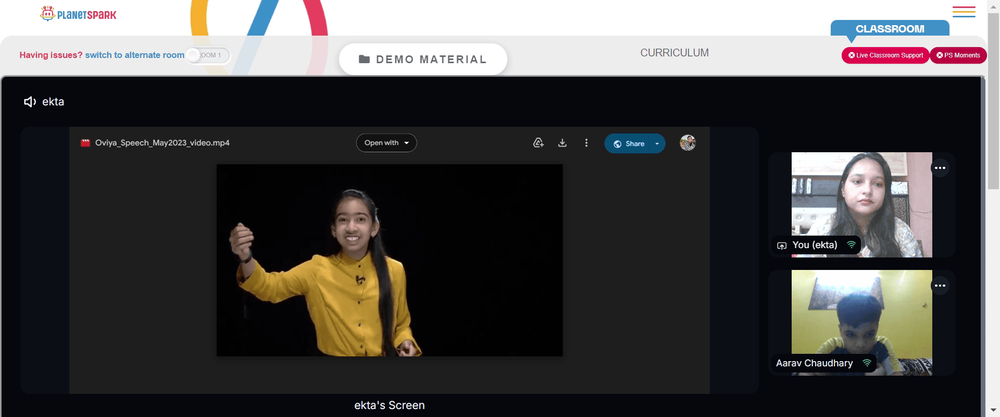Viewport: 1000px width, 417px height.
Task: Open options for Aarav Chaudhary's tile
Action: point(940,286)
